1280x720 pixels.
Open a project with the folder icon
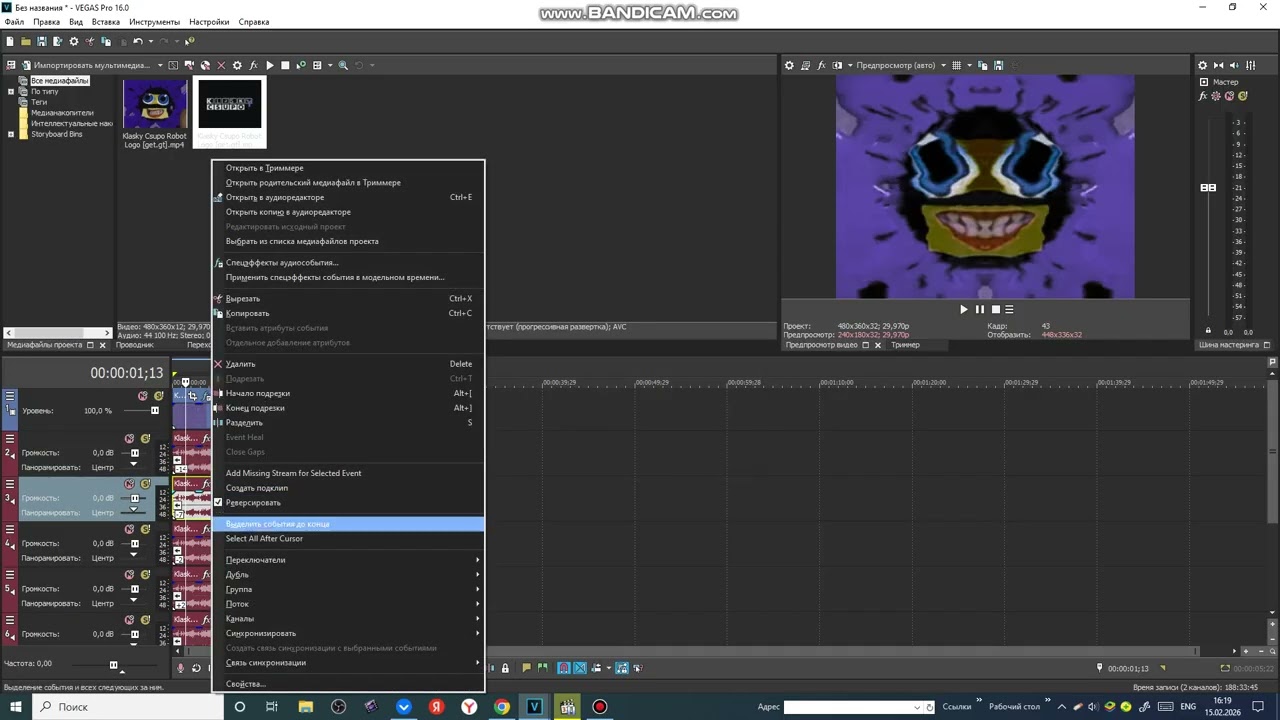pyautogui.click(x=26, y=41)
